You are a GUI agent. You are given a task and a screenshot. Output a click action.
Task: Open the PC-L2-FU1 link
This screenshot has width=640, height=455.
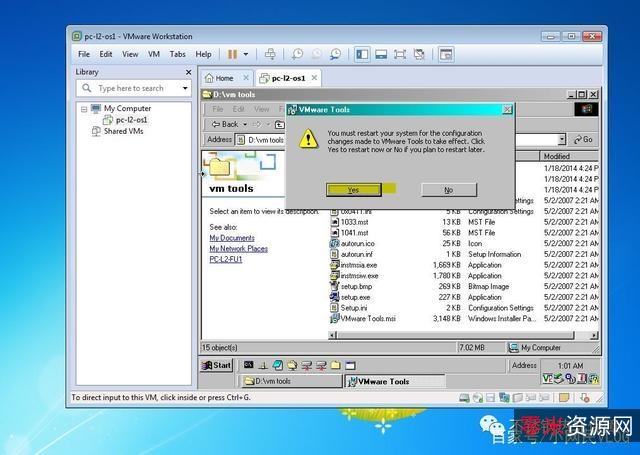click(x=226, y=260)
